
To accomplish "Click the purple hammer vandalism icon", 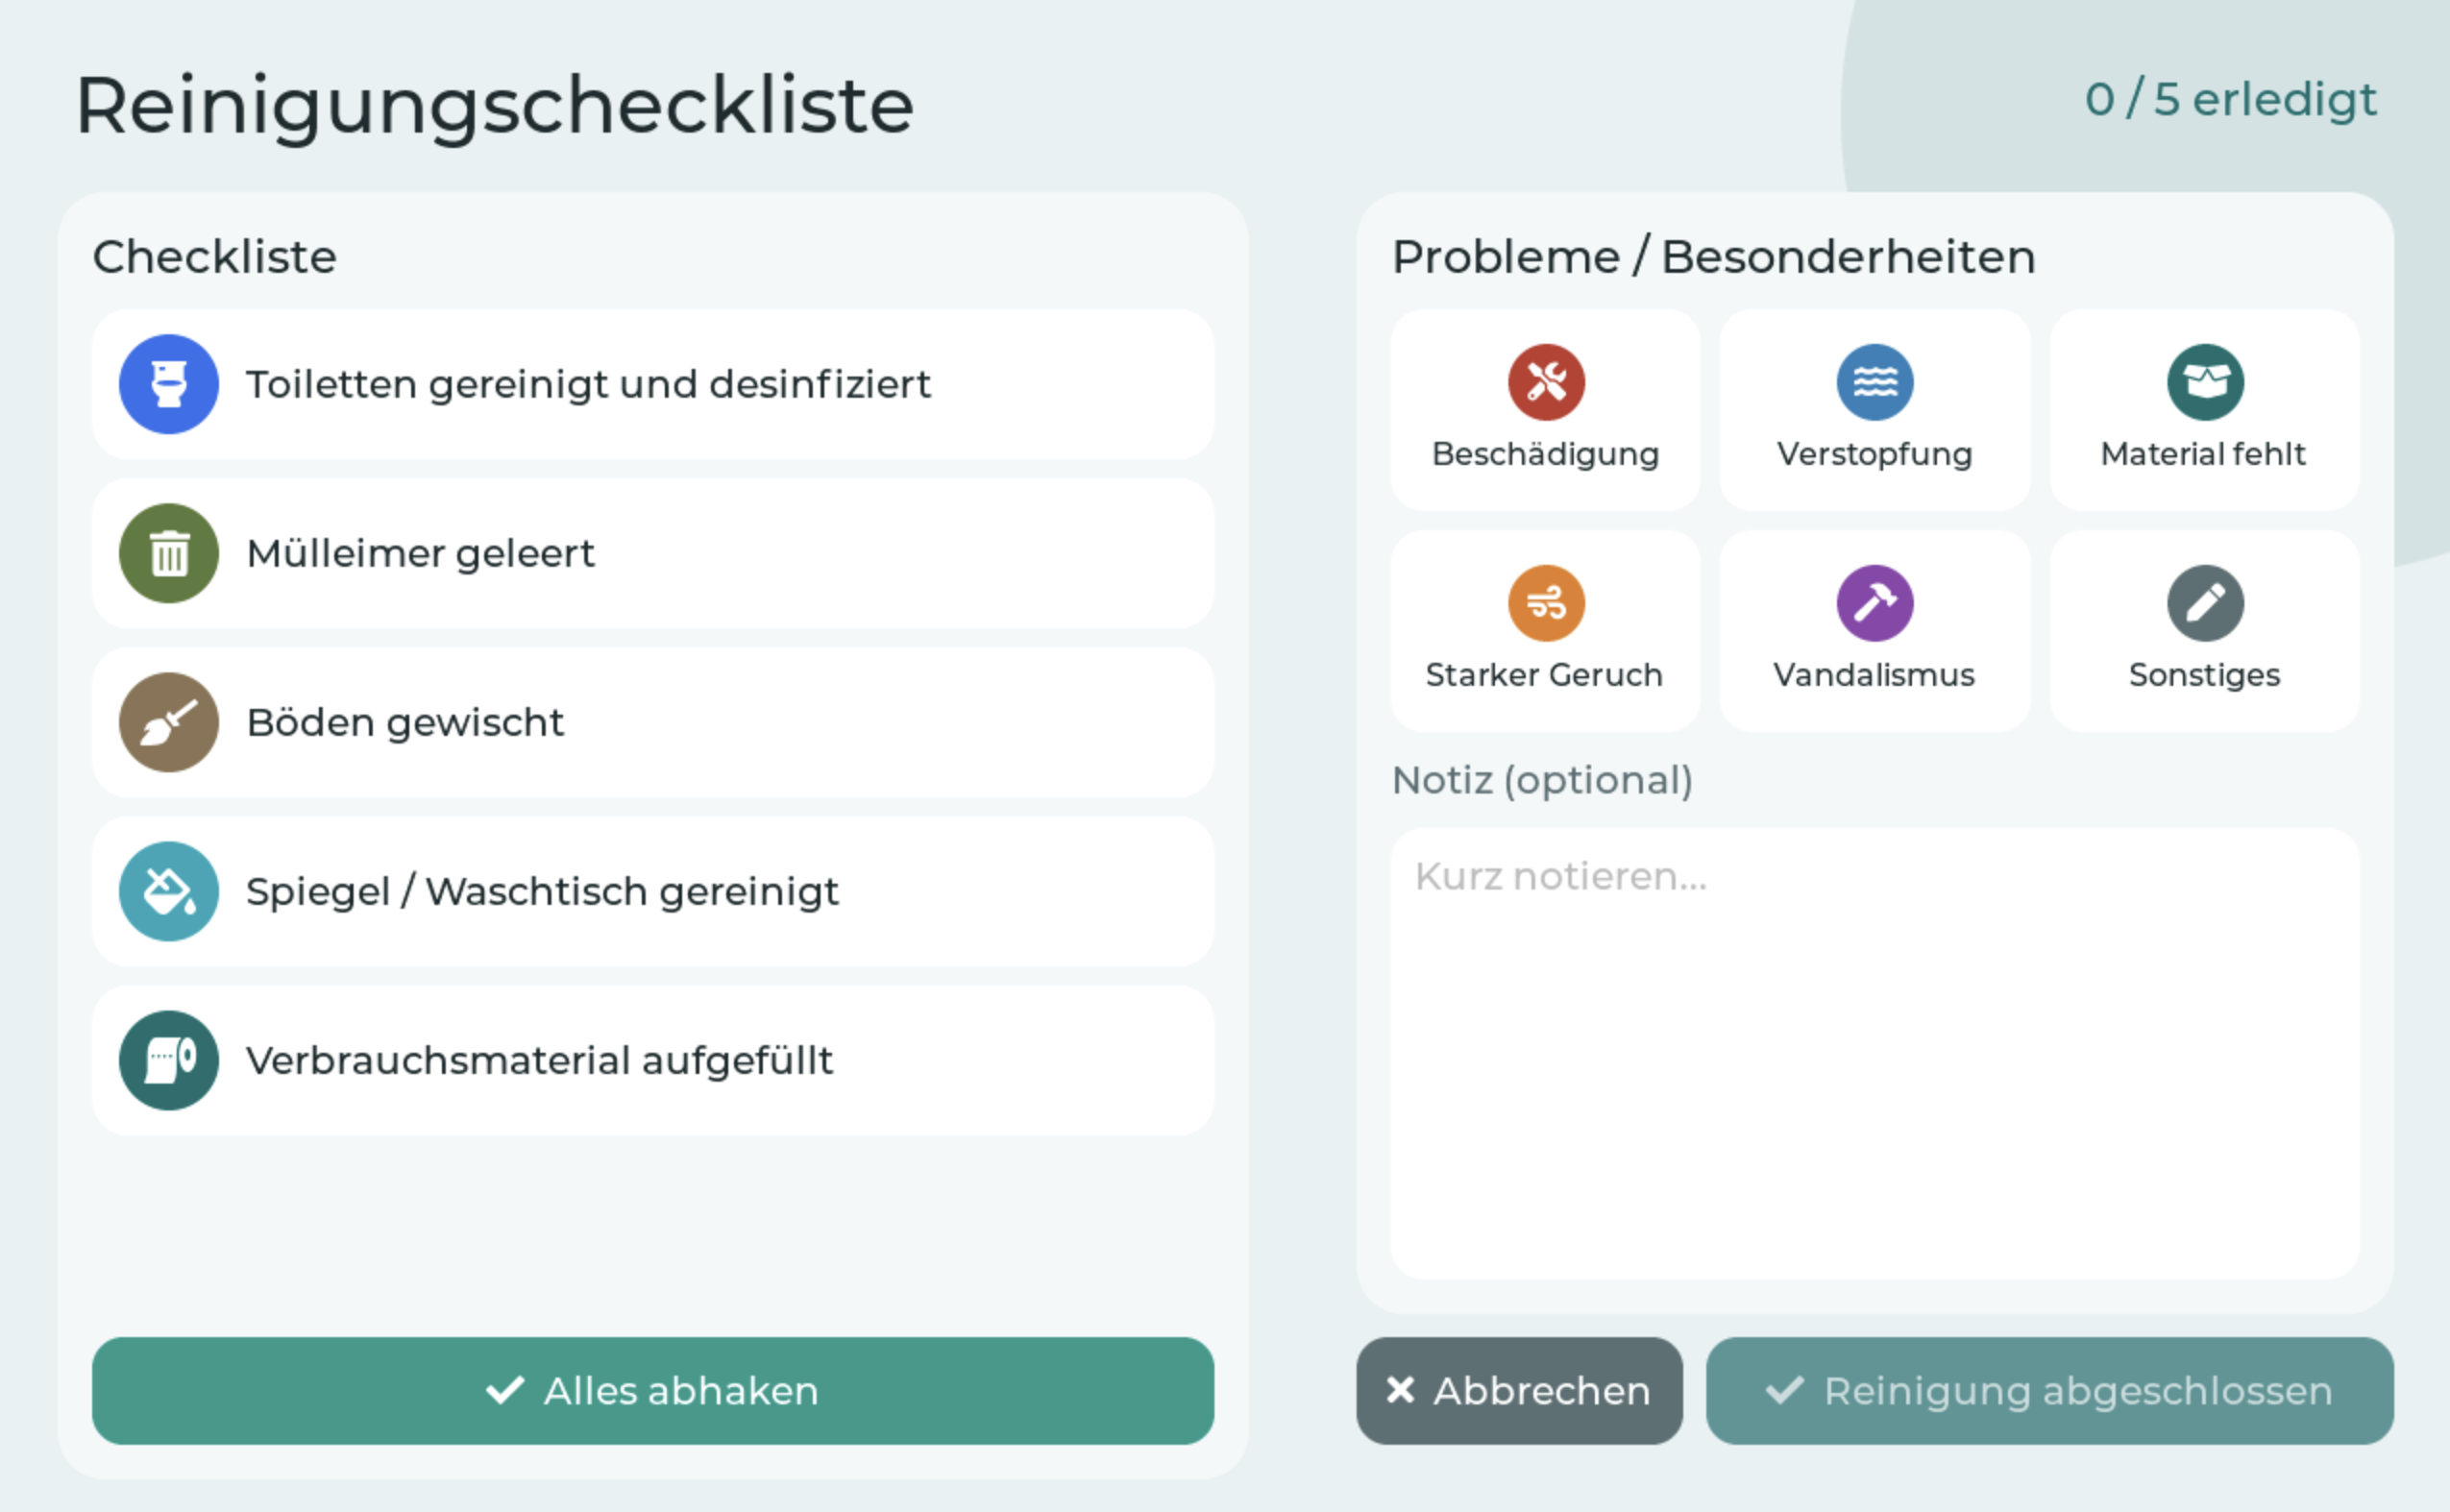I will (1875, 603).
